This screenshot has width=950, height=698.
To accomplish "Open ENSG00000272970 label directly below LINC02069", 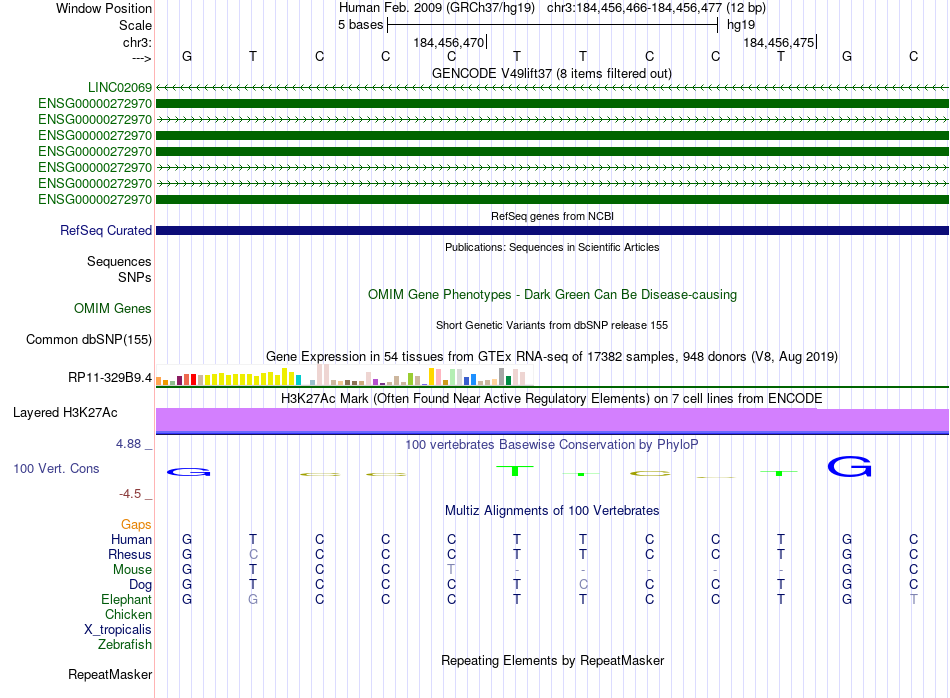I will click(95, 104).
